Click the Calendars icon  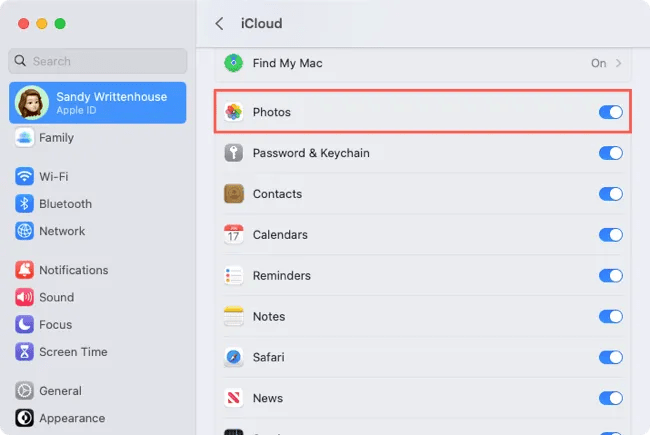point(234,235)
